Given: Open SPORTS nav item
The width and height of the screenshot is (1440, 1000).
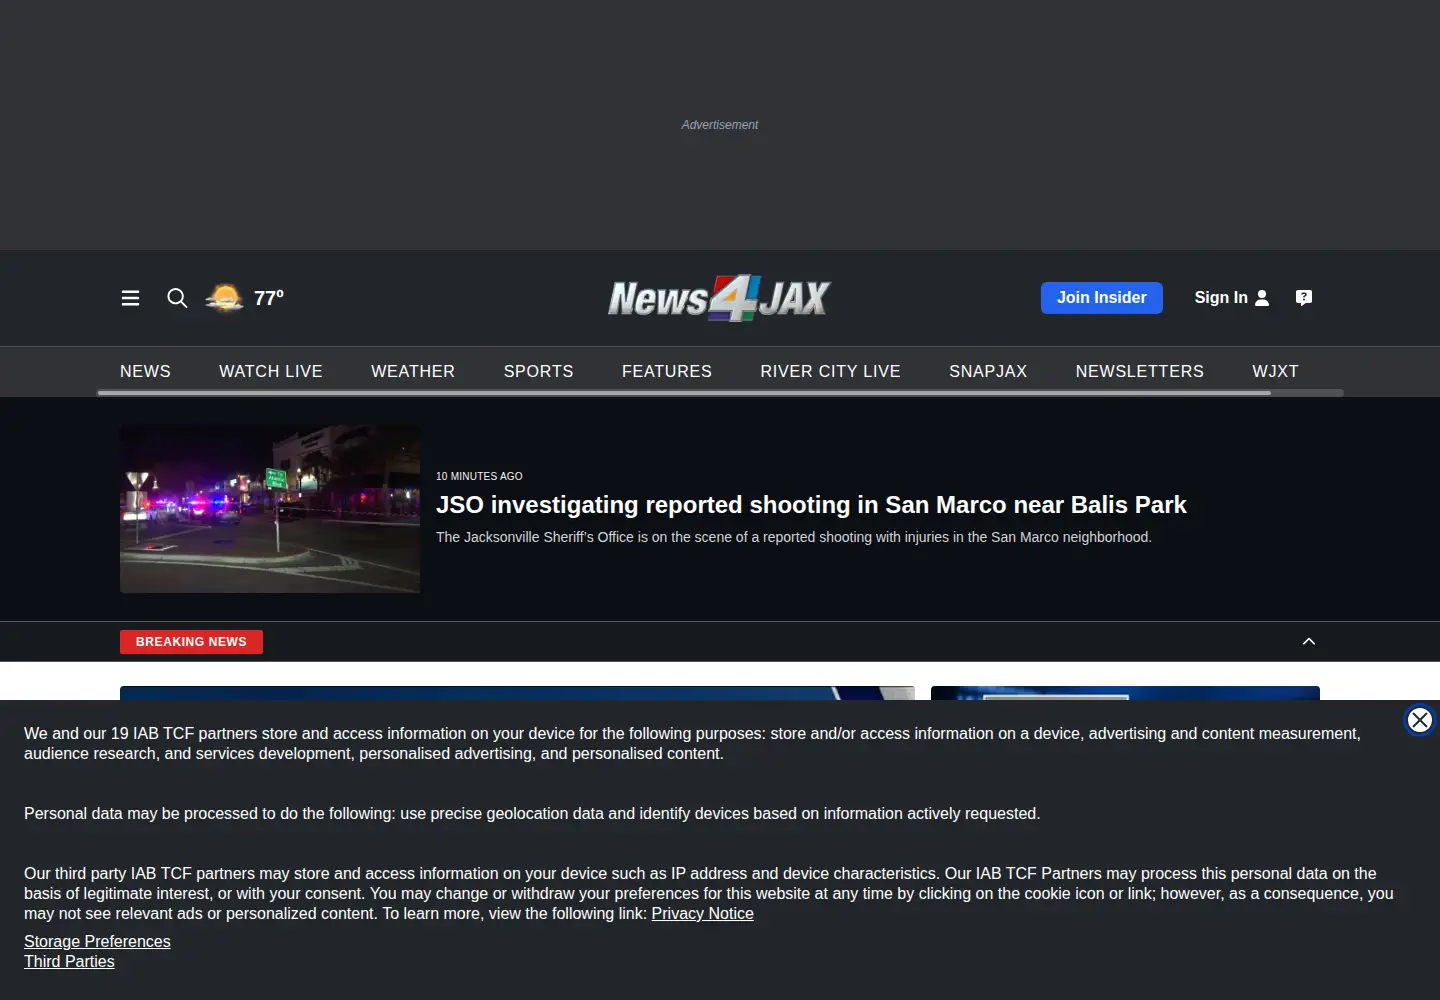Looking at the screenshot, I should (x=538, y=371).
